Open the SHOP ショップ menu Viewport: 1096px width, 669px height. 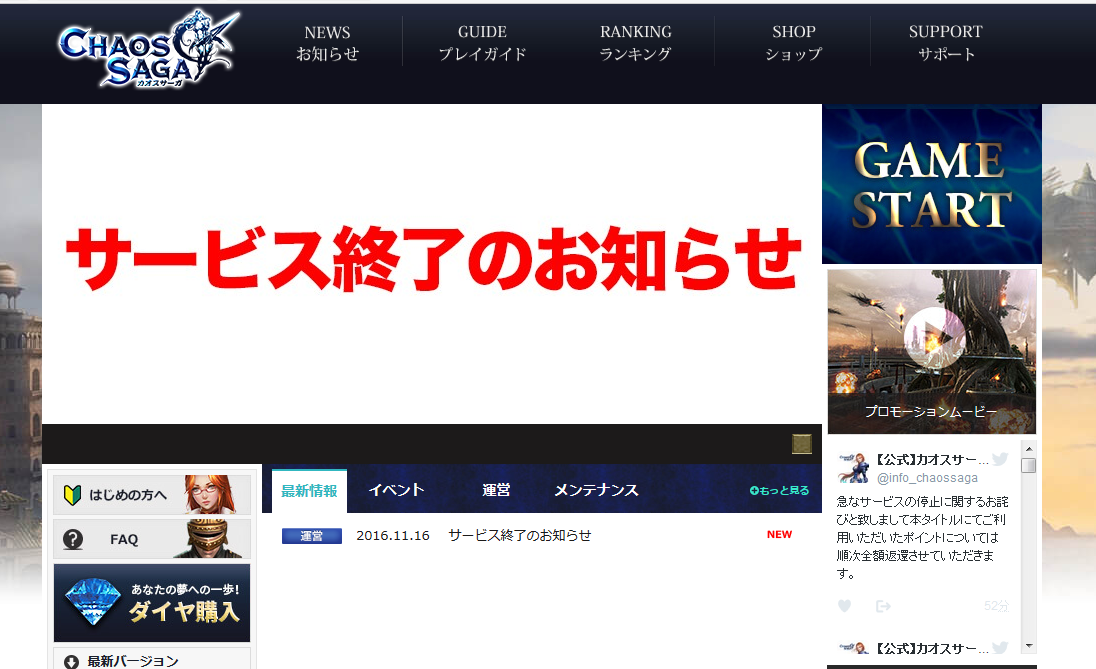click(x=793, y=44)
